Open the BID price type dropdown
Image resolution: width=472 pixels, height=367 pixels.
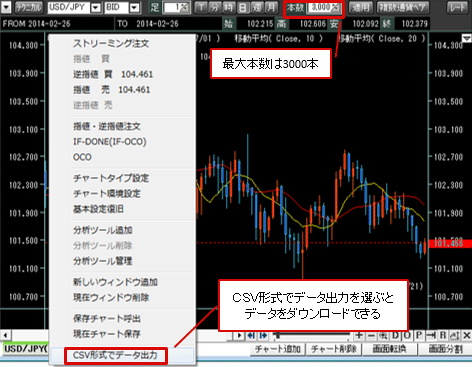click(x=134, y=7)
